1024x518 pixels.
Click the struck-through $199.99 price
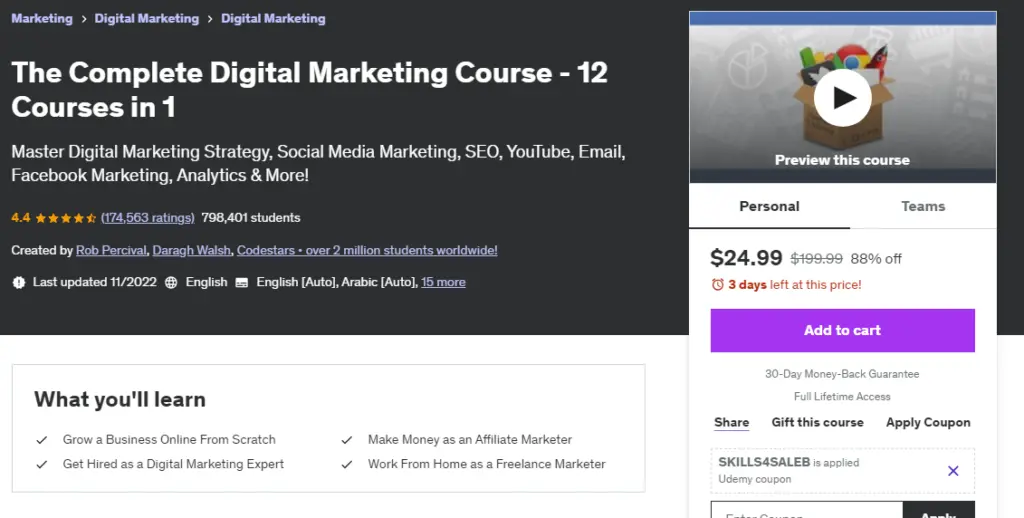tap(816, 259)
